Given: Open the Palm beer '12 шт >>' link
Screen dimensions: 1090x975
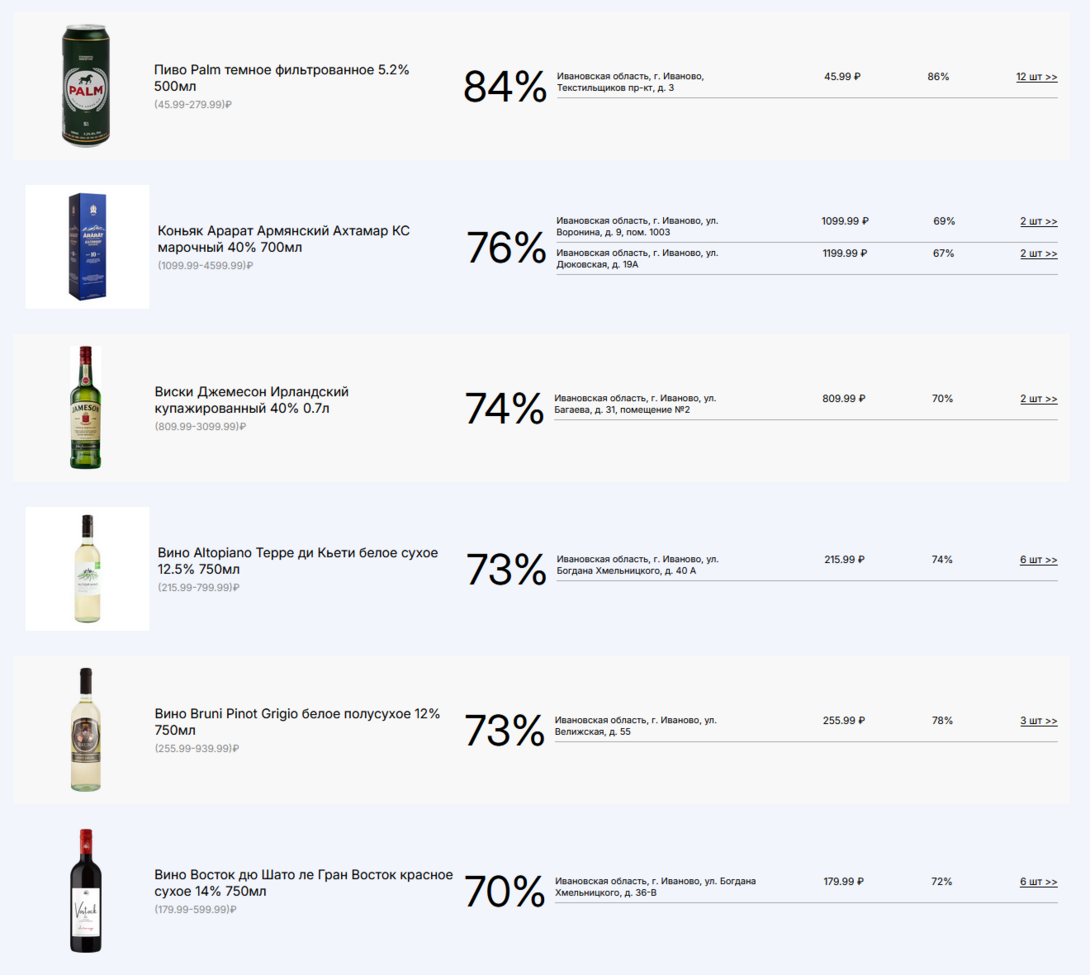Looking at the screenshot, I should [1036, 77].
